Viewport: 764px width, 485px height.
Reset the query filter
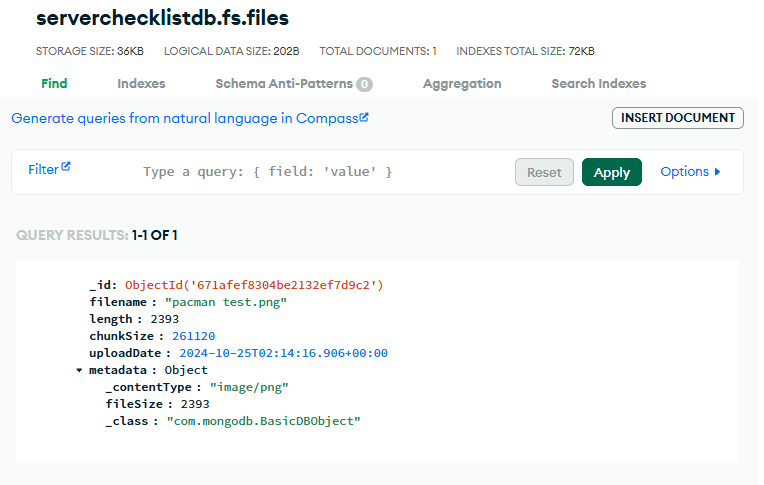point(544,172)
